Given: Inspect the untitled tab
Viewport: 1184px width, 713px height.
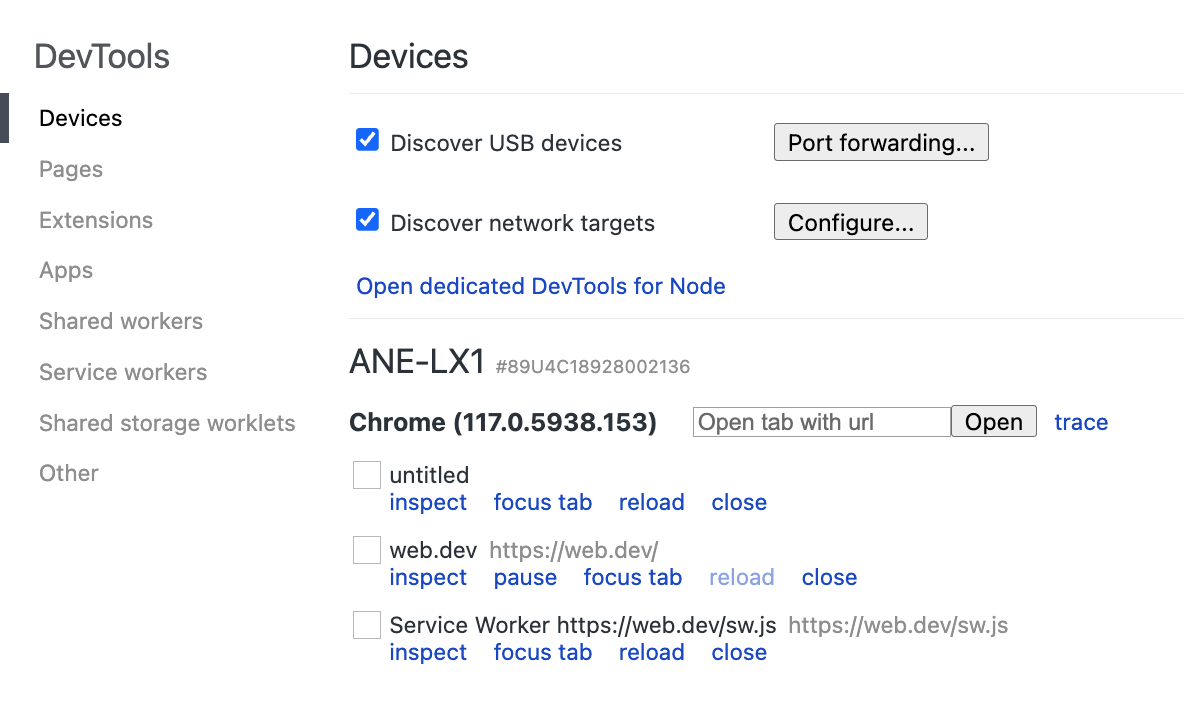Looking at the screenshot, I should (x=428, y=502).
